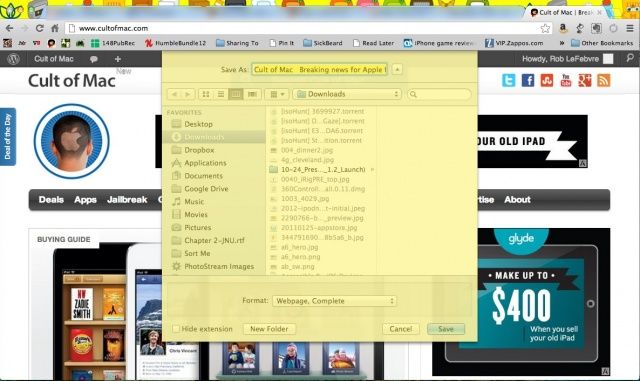The width and height of the screenshot is (640, 381).
Task: Open the Sharing To bookmarks folder
Action: [237, 43]
